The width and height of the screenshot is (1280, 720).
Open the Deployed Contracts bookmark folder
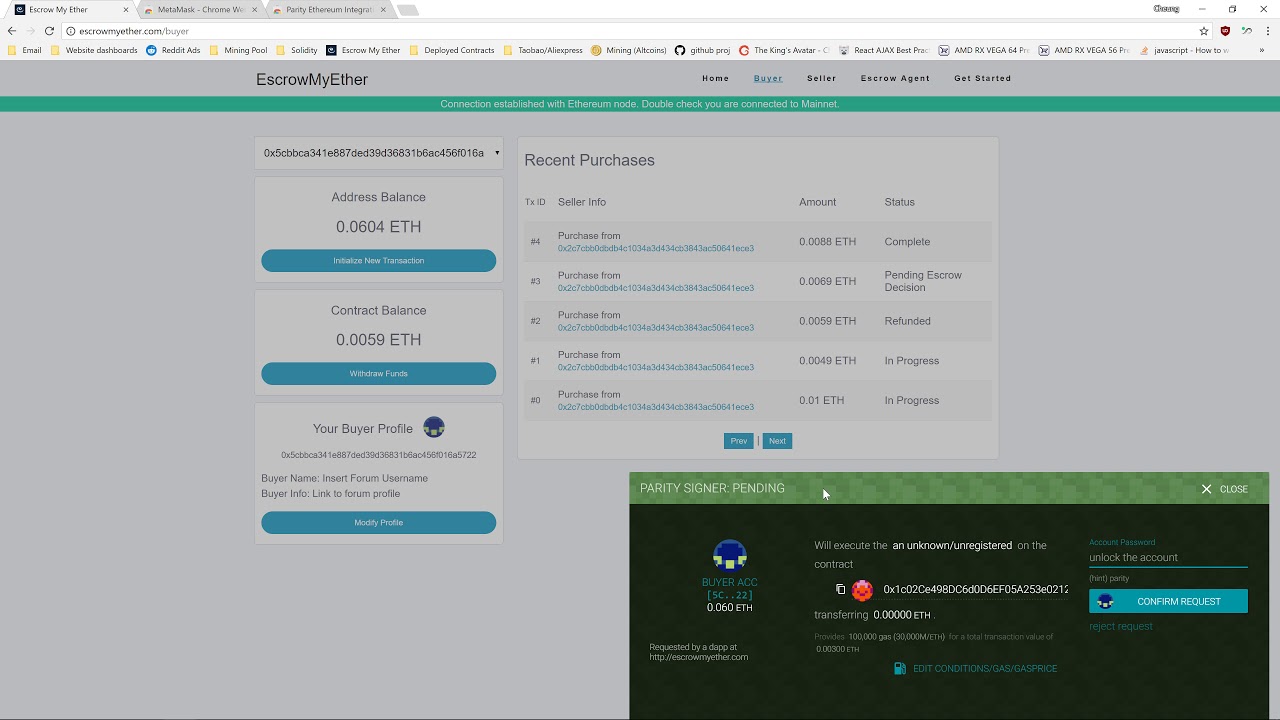point(452,50)
